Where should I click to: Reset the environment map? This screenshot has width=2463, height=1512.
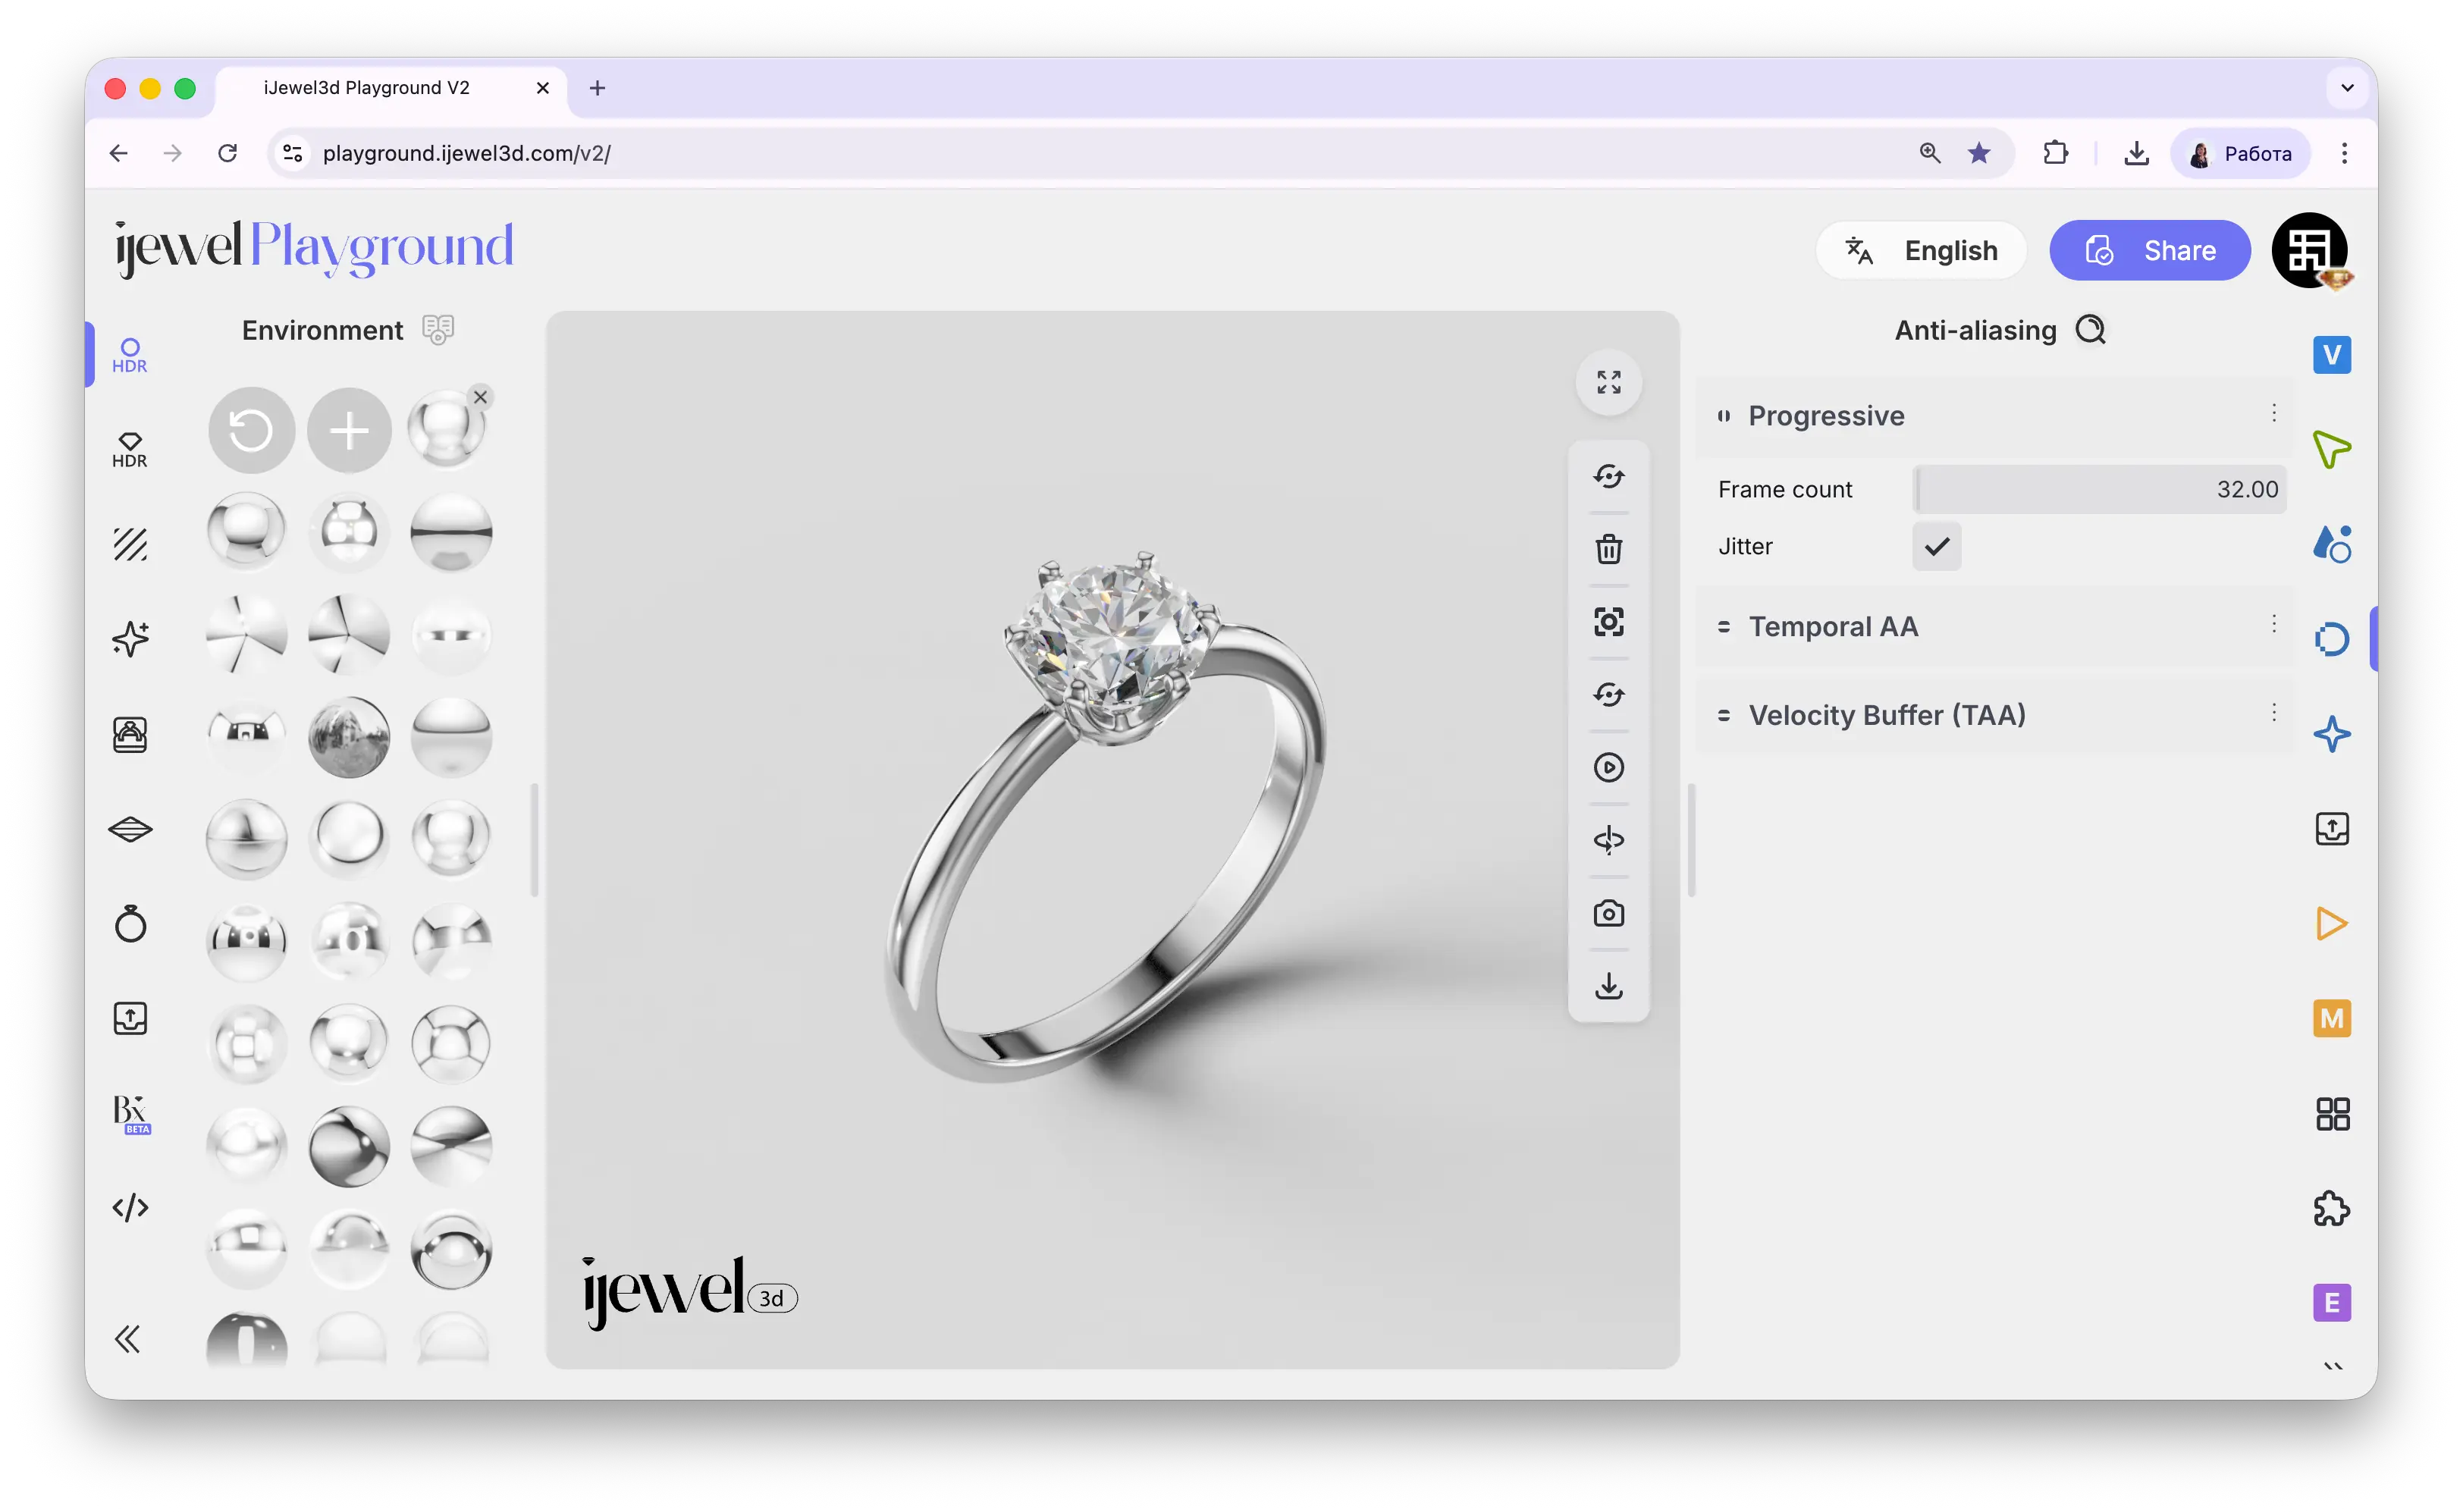click(251, 430)
